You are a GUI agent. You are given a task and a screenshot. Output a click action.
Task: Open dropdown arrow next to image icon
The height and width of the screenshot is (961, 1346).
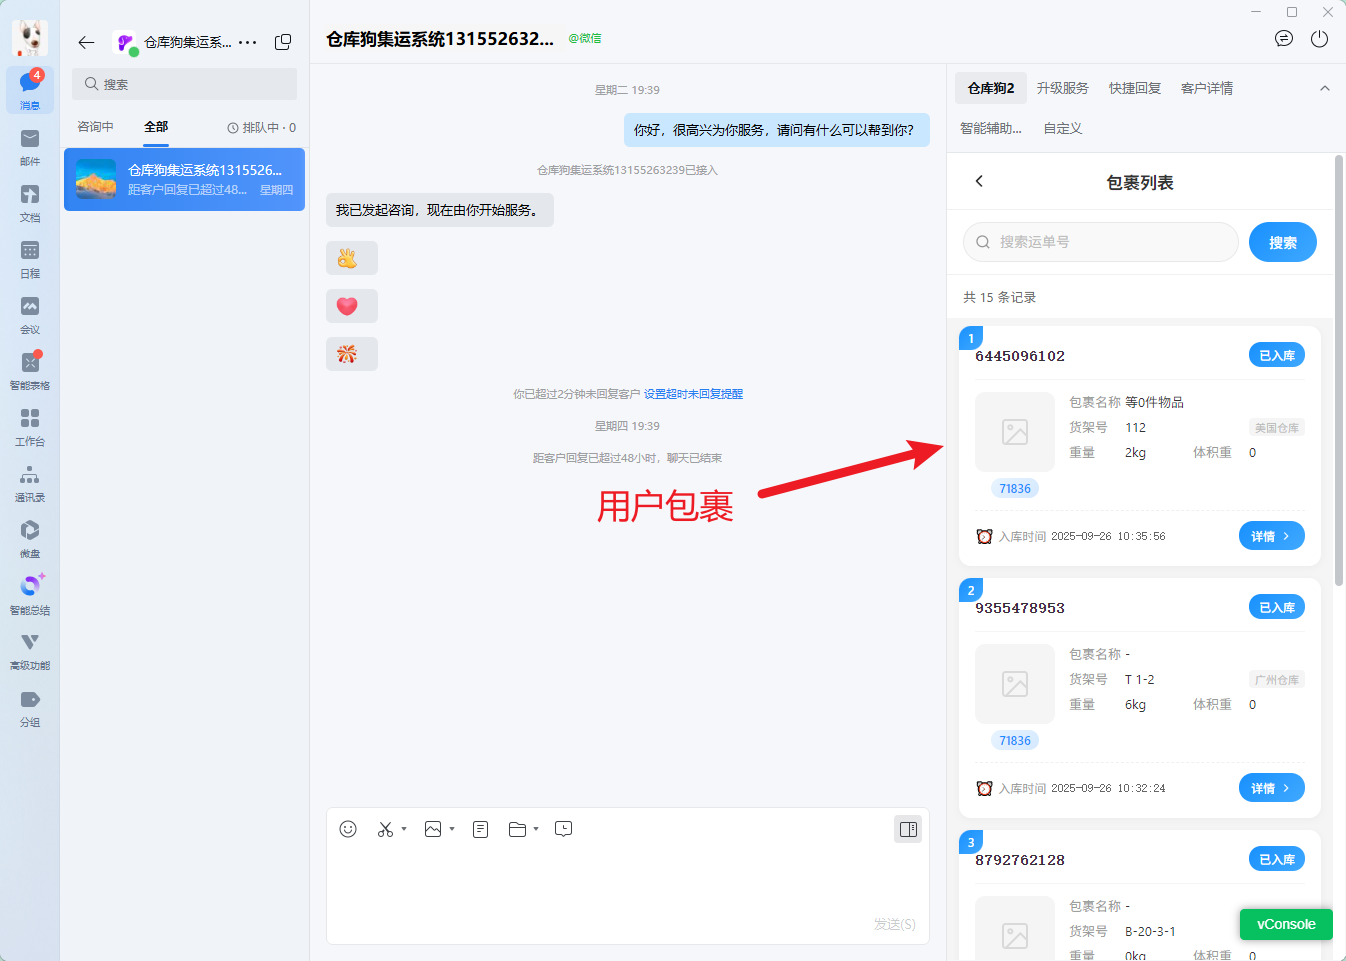point(452,829)
